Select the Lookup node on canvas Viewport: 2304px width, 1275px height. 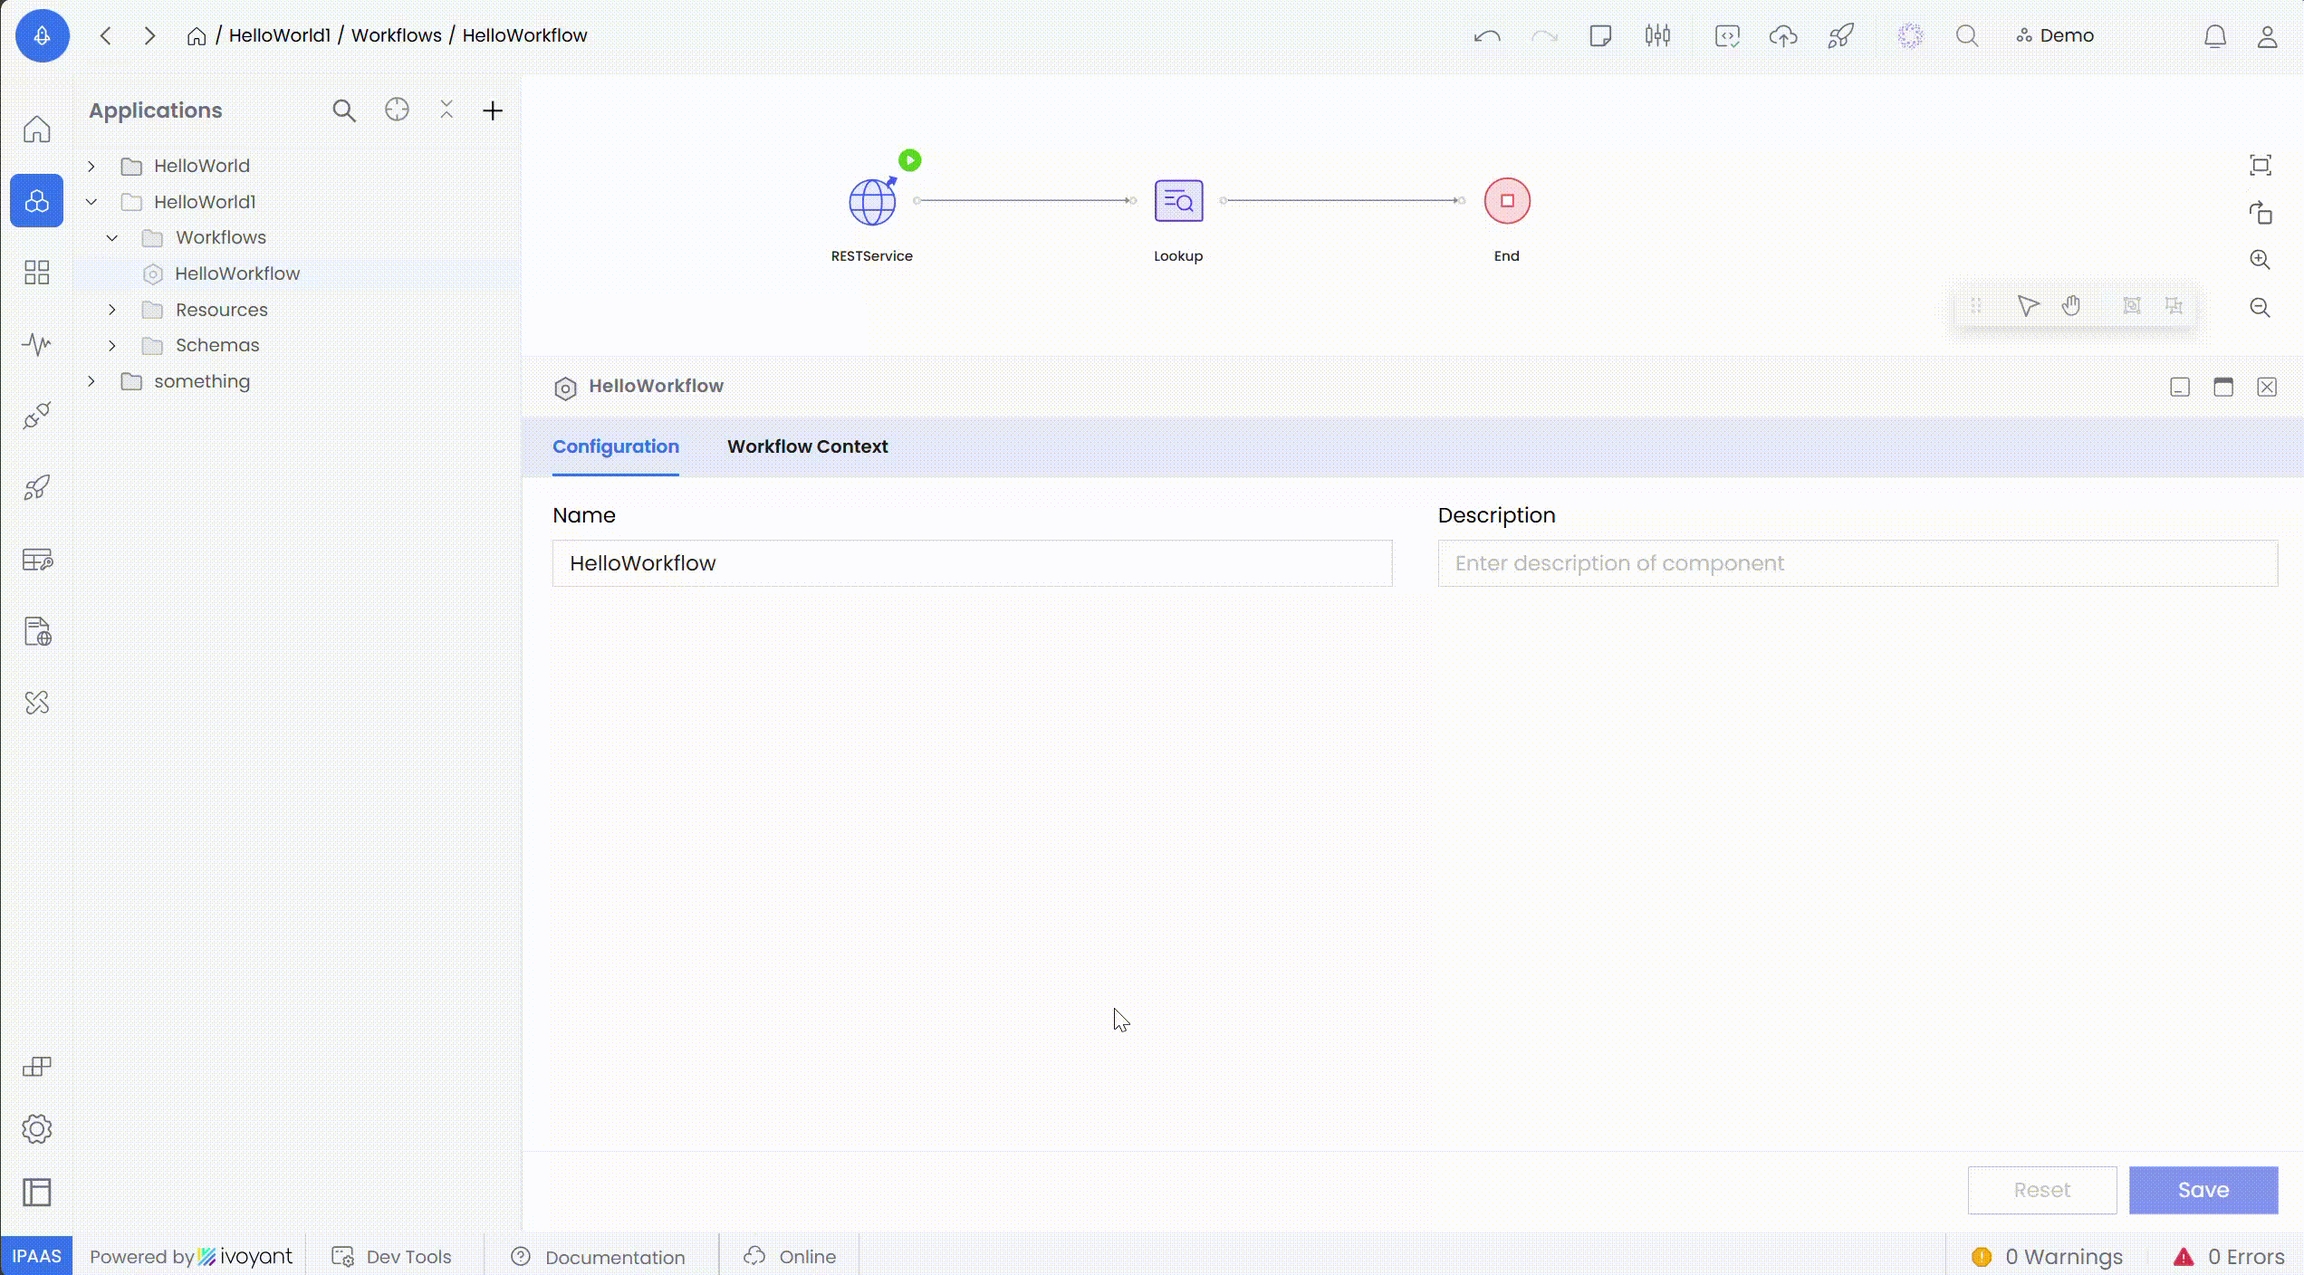(x=1178, y=201)
